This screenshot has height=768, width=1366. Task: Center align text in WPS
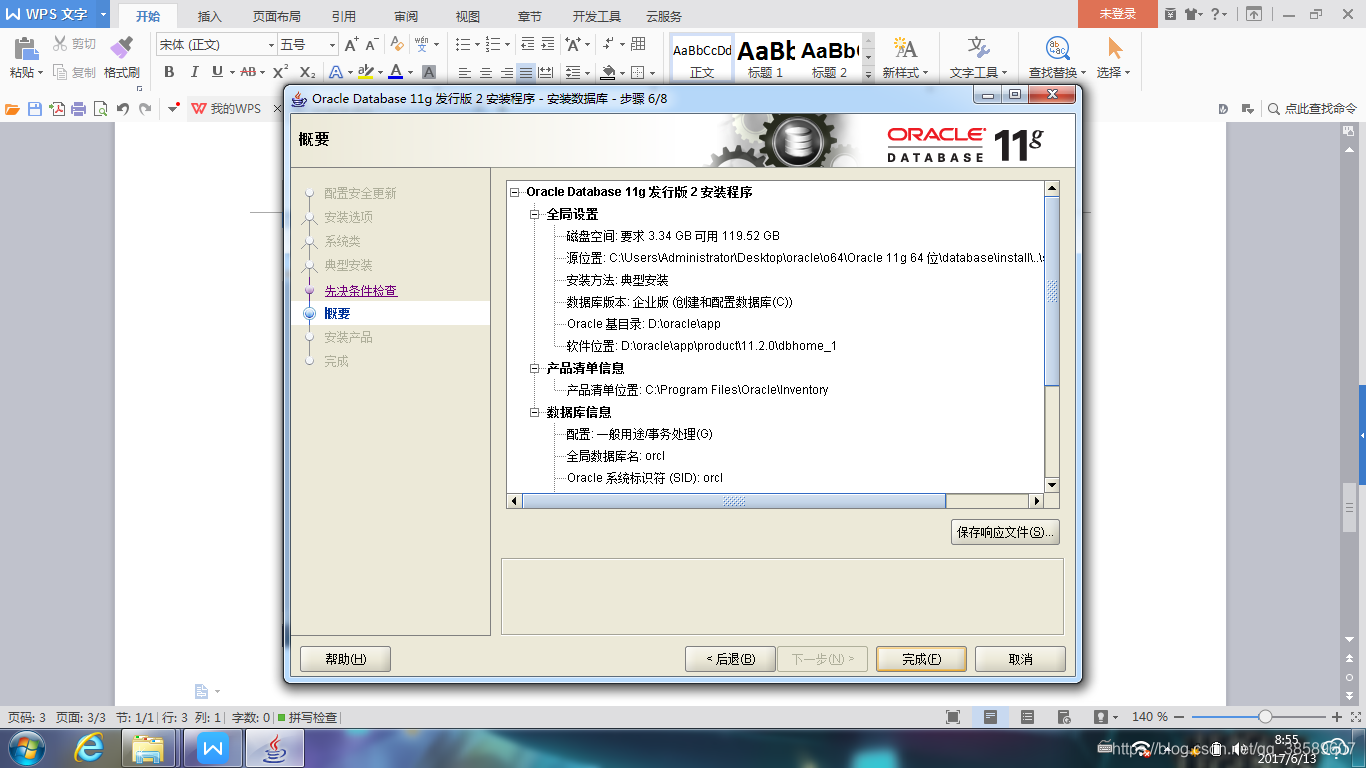[485, 73]
